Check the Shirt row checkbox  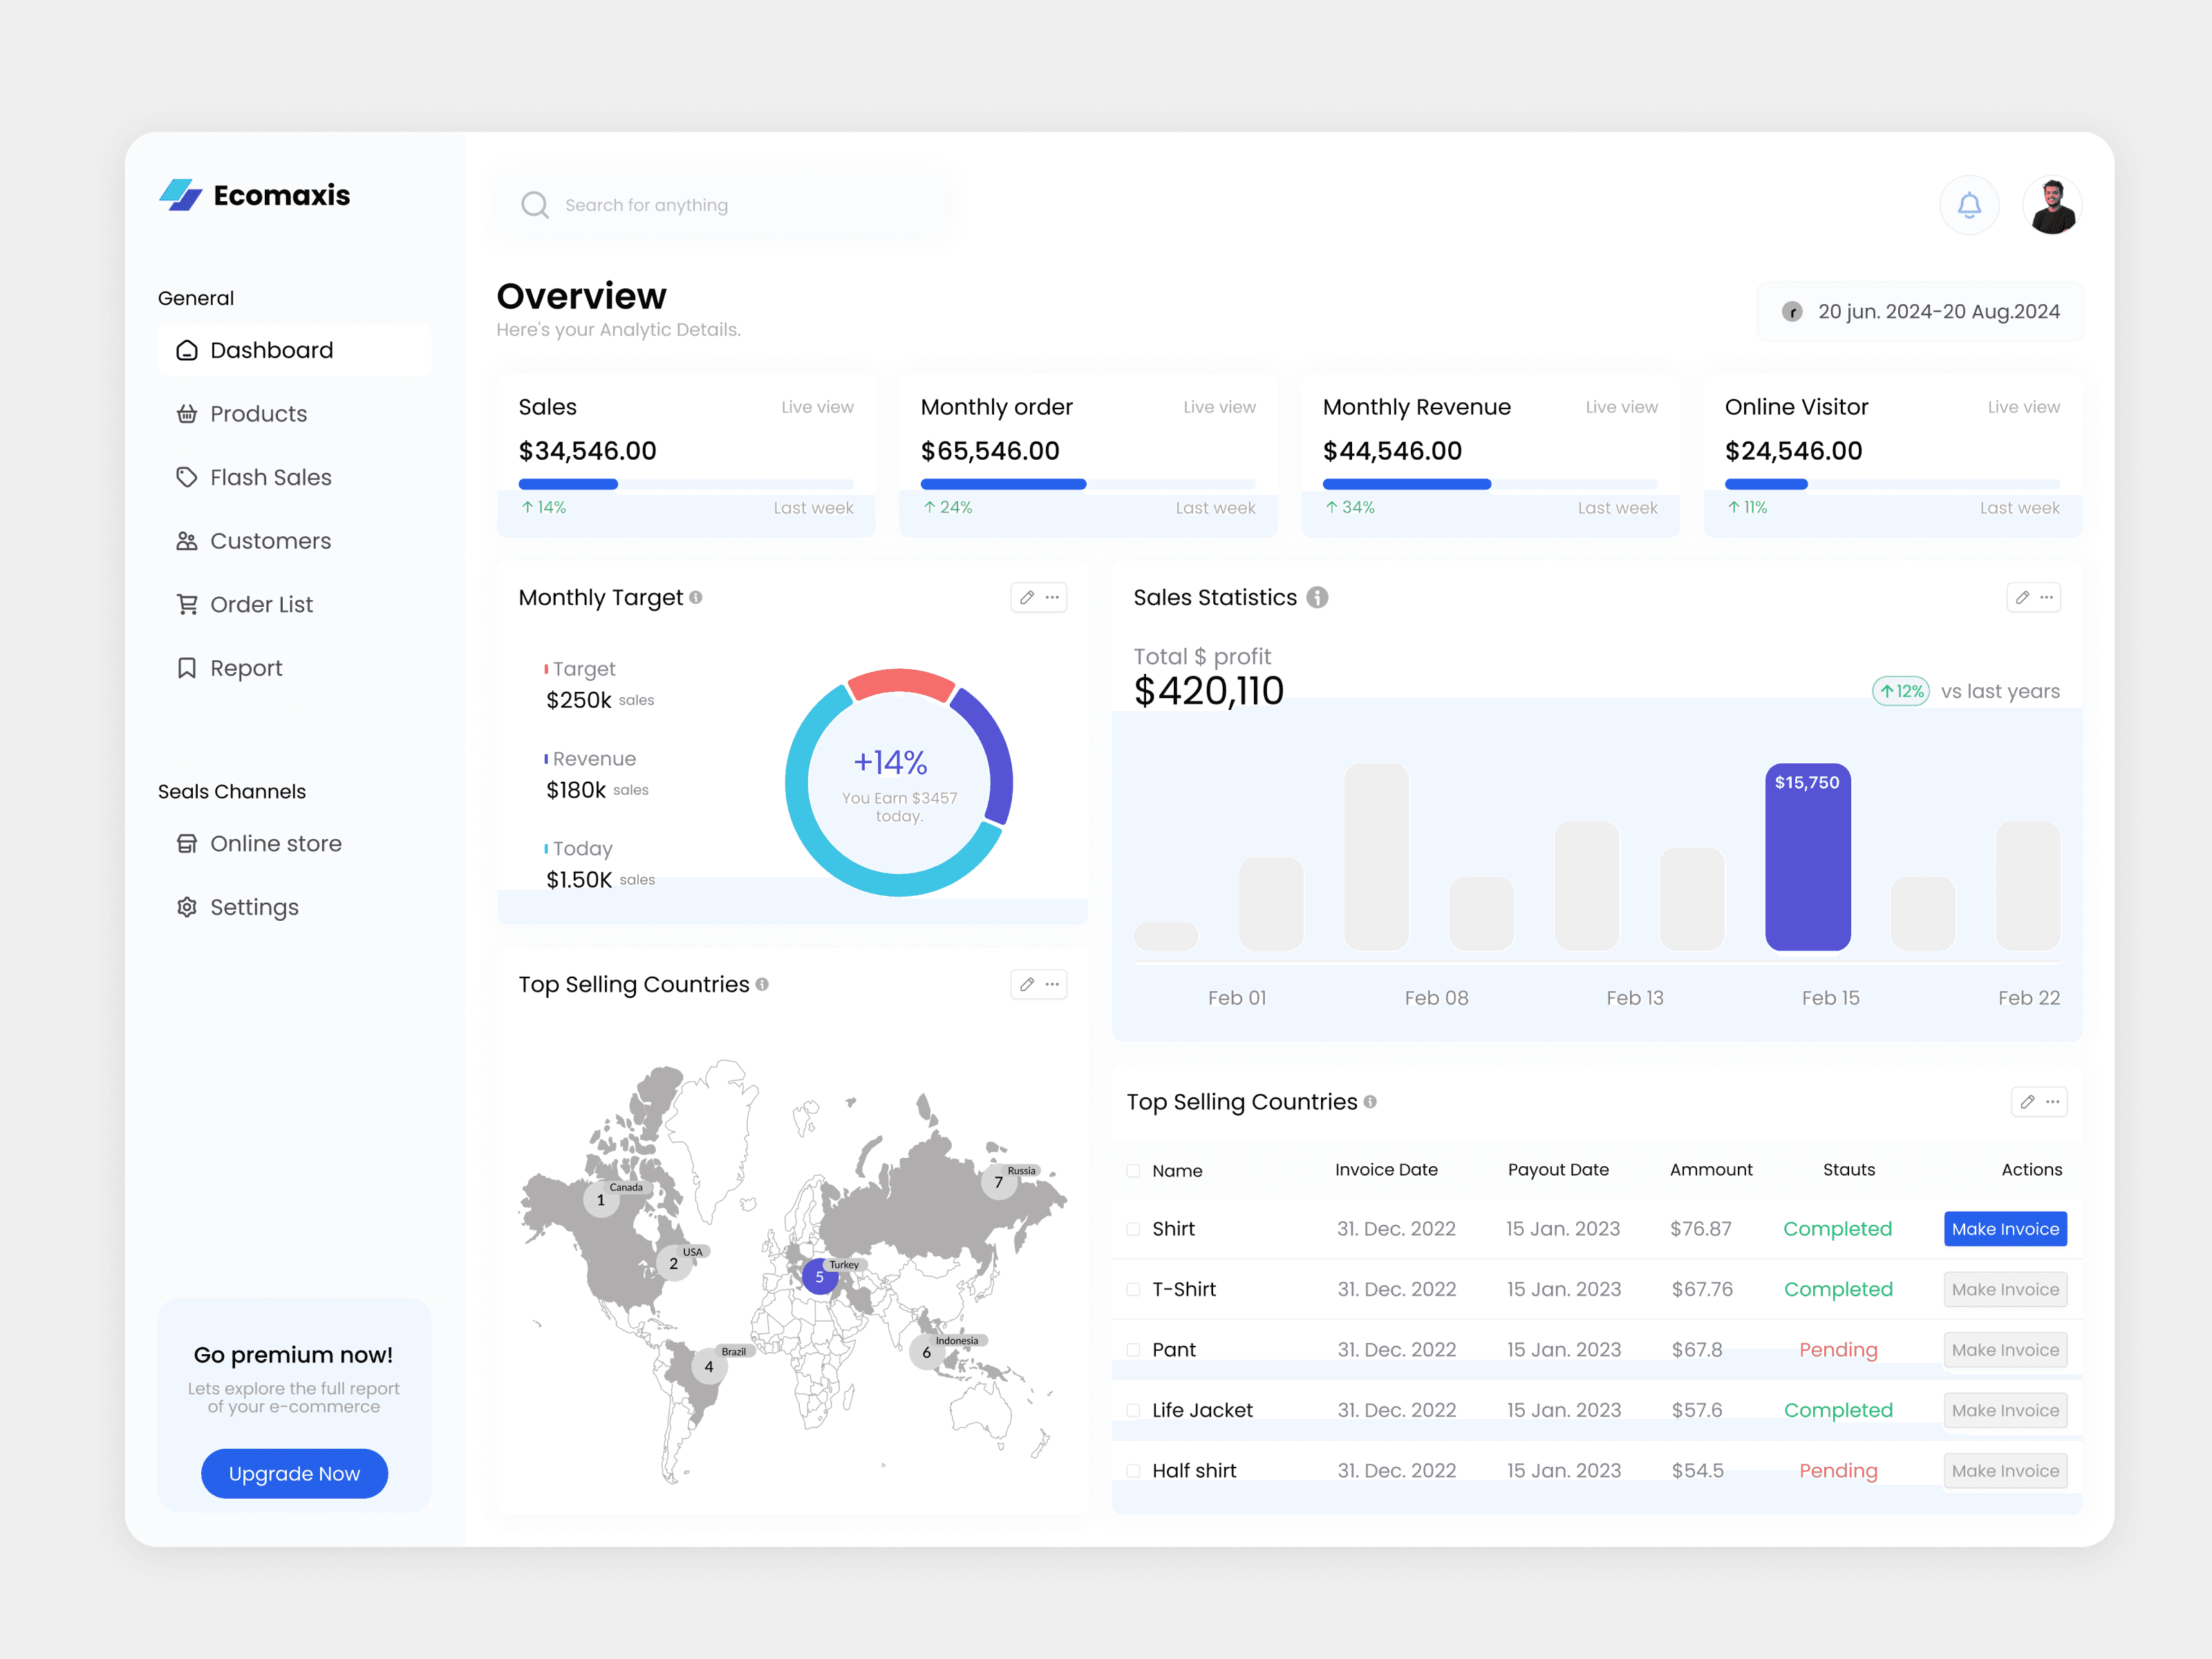click(1133, 1229)
